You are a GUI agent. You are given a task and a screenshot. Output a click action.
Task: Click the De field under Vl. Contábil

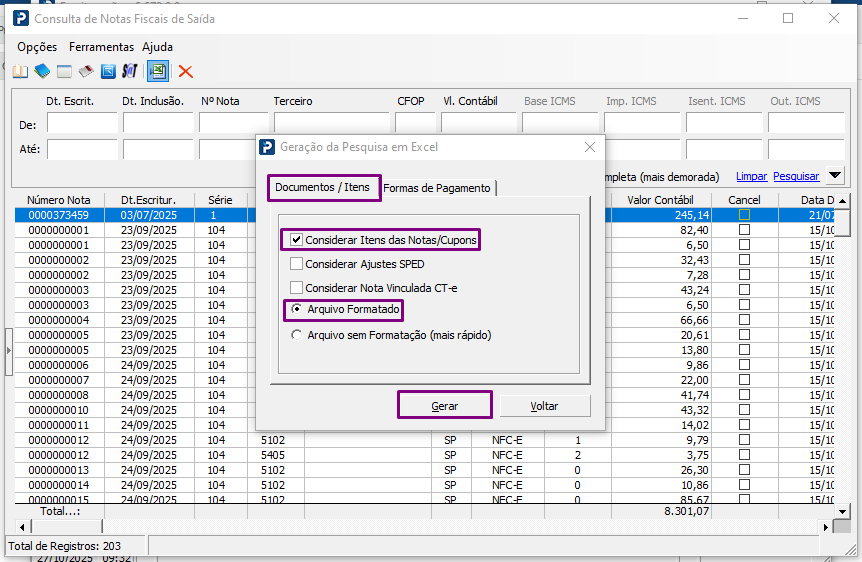pos(478,123)
